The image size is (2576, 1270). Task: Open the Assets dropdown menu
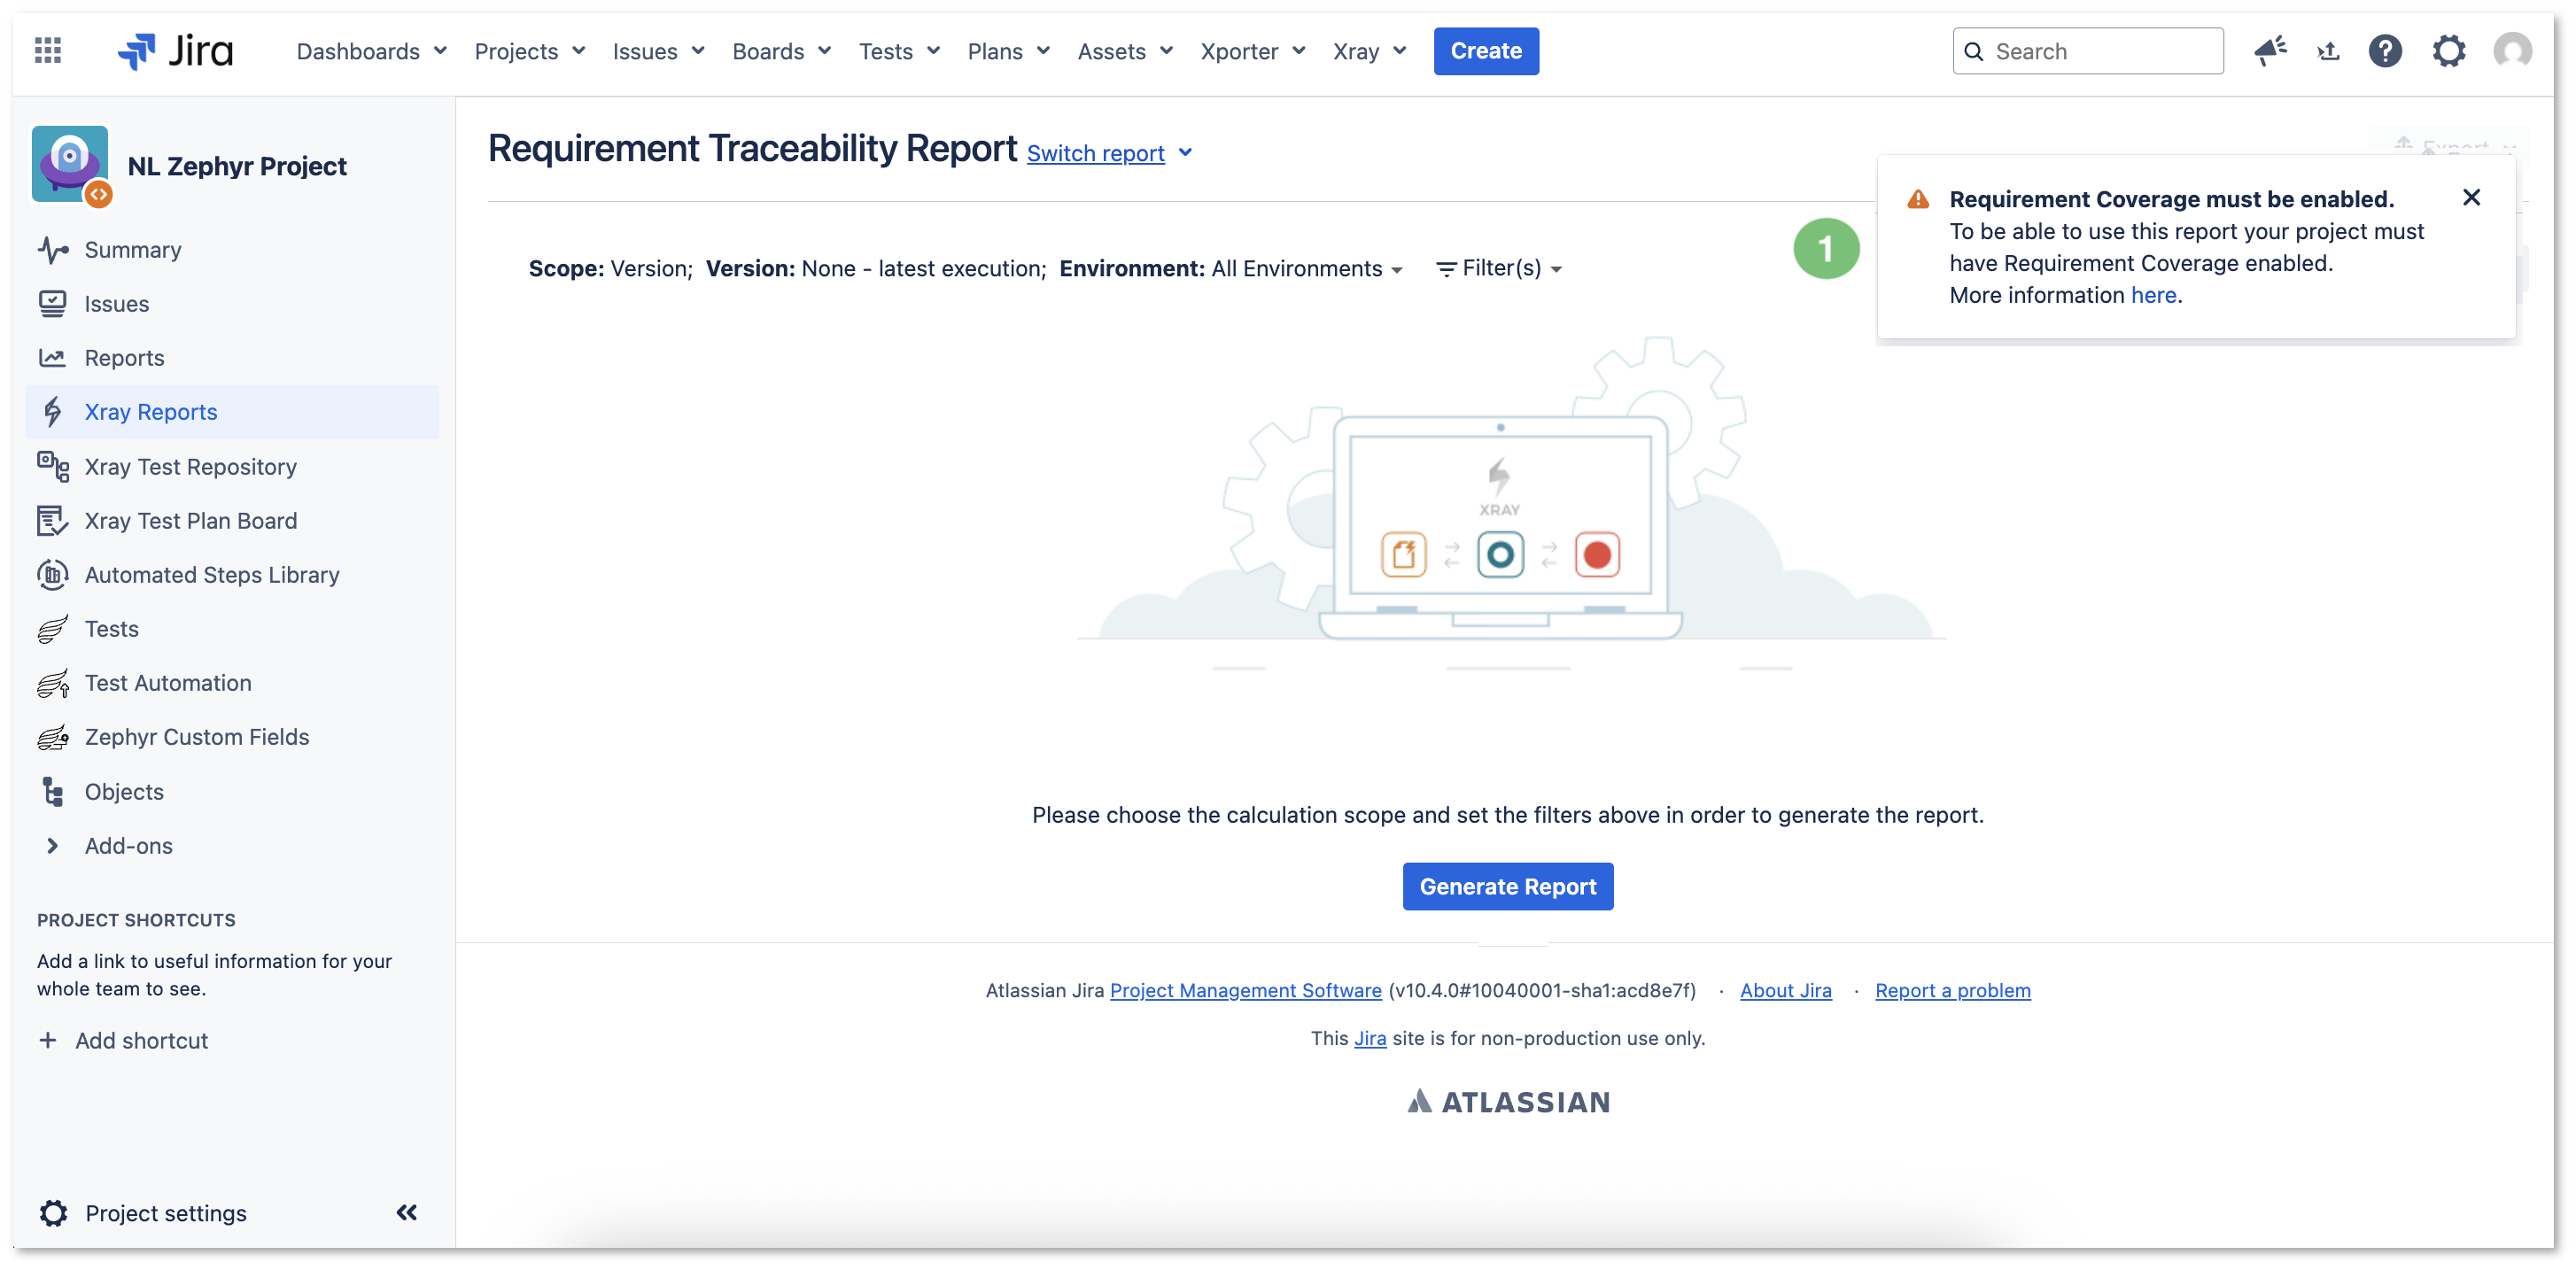click(1125, 51)
